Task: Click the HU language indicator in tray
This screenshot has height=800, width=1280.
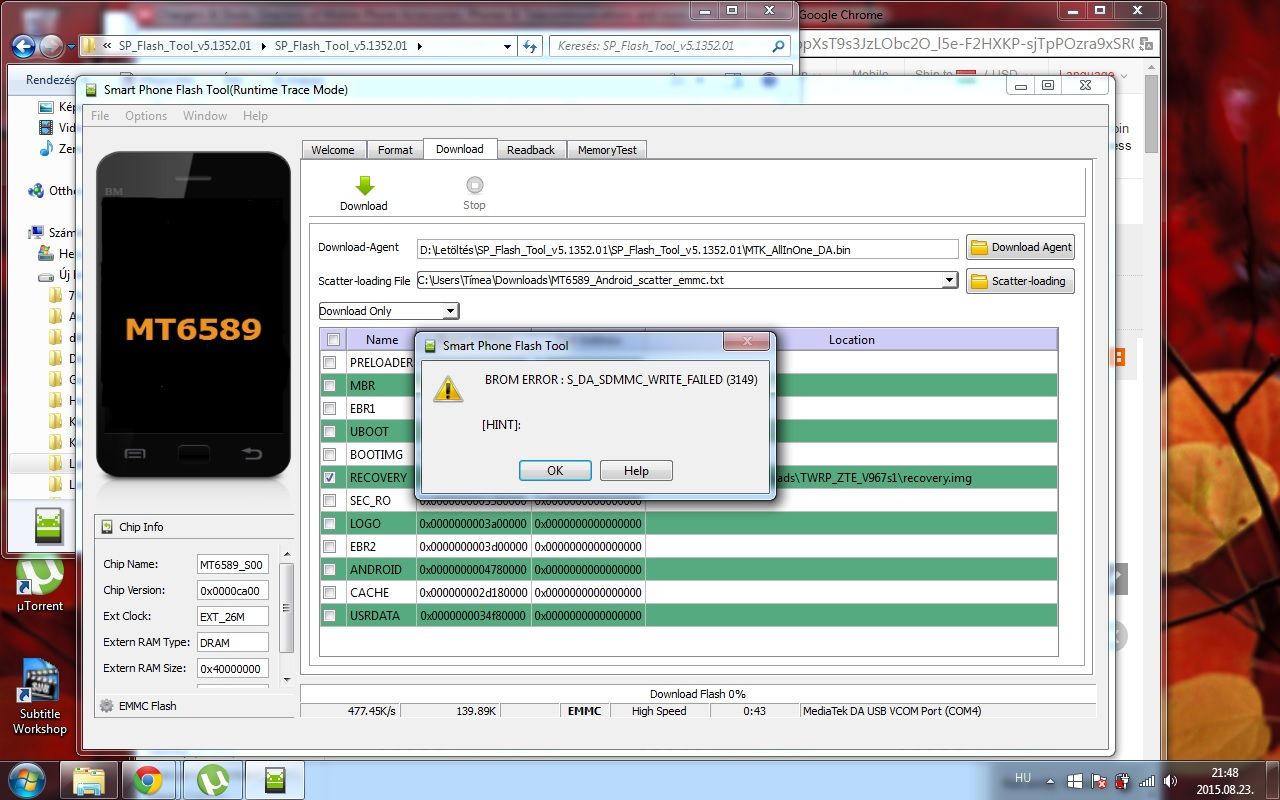Action: pos(1023,778)
